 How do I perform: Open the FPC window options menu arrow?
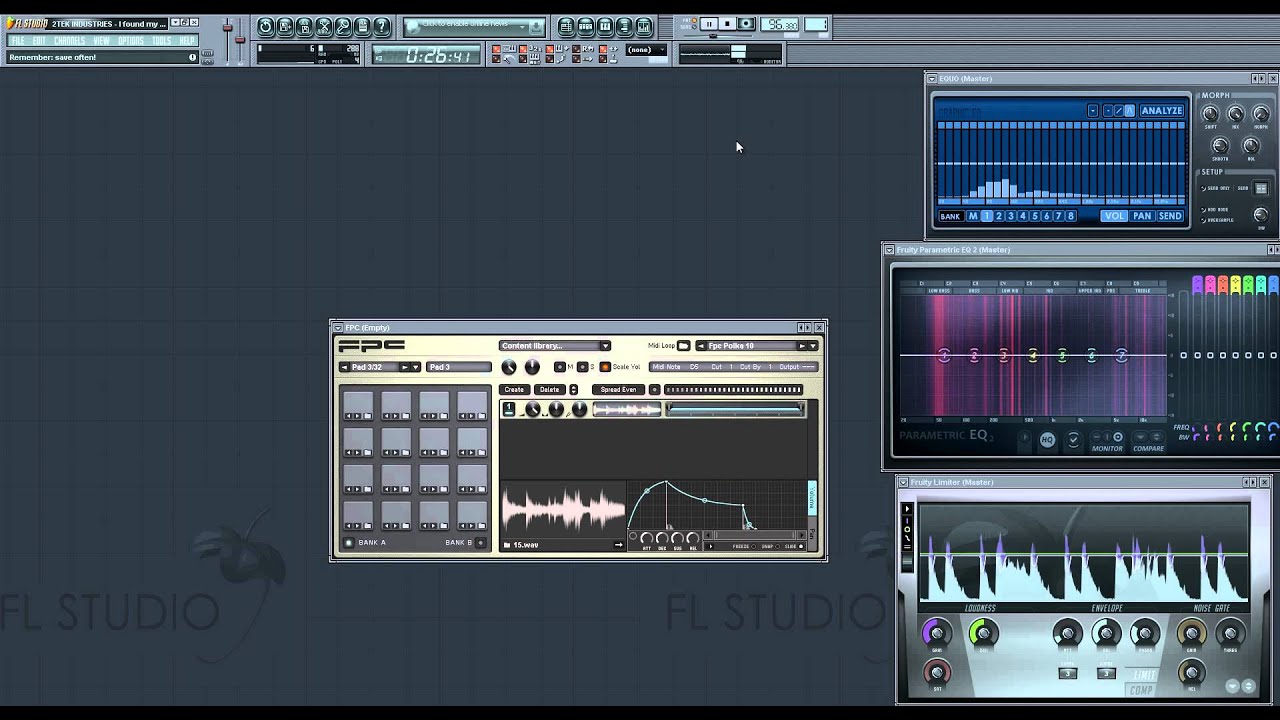coord(338,328)
